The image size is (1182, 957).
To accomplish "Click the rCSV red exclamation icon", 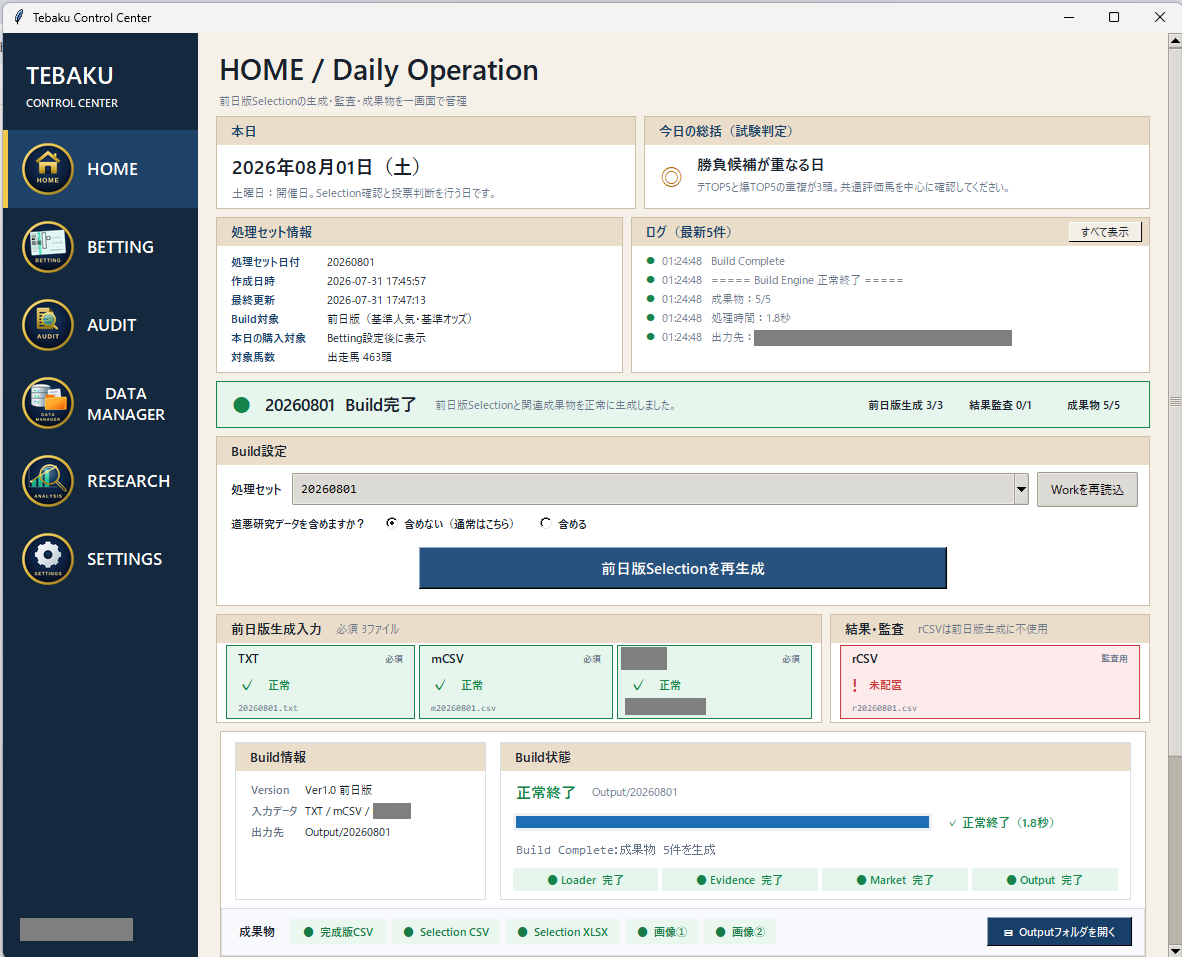I will coord(855,685).
